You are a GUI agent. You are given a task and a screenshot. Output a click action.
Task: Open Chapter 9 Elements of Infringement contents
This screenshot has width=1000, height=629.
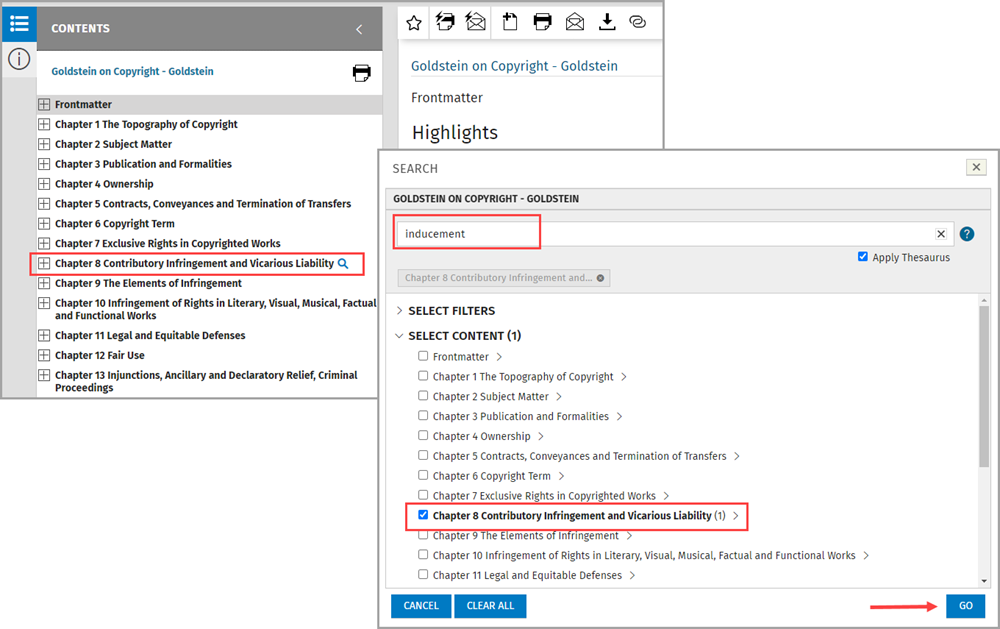pos(148,283)
